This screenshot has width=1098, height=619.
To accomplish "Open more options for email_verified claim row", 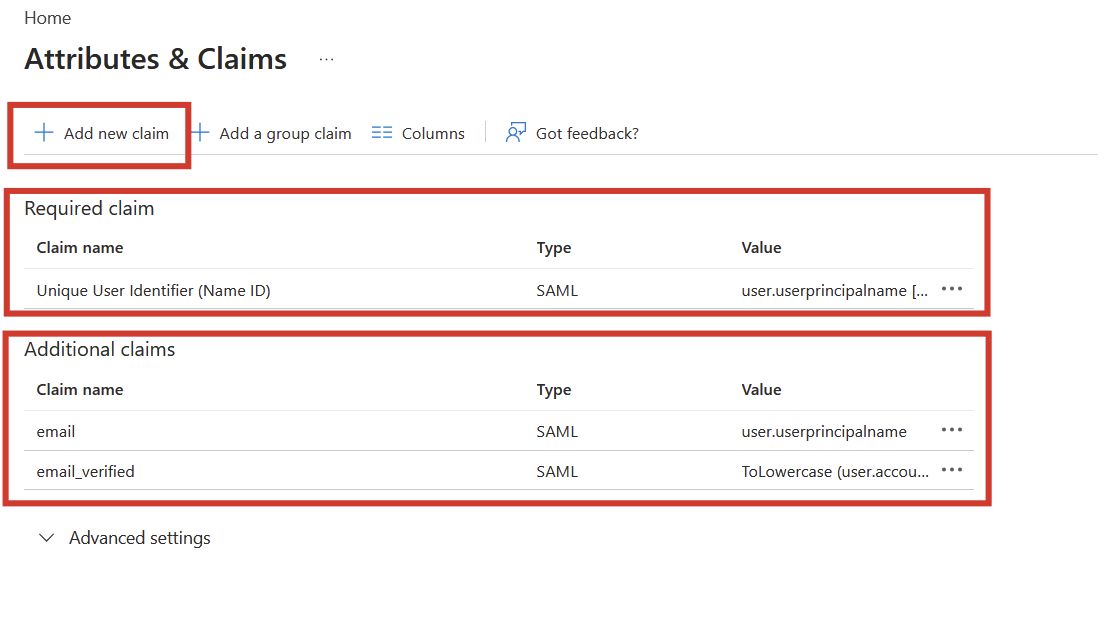I will (952, 471).
